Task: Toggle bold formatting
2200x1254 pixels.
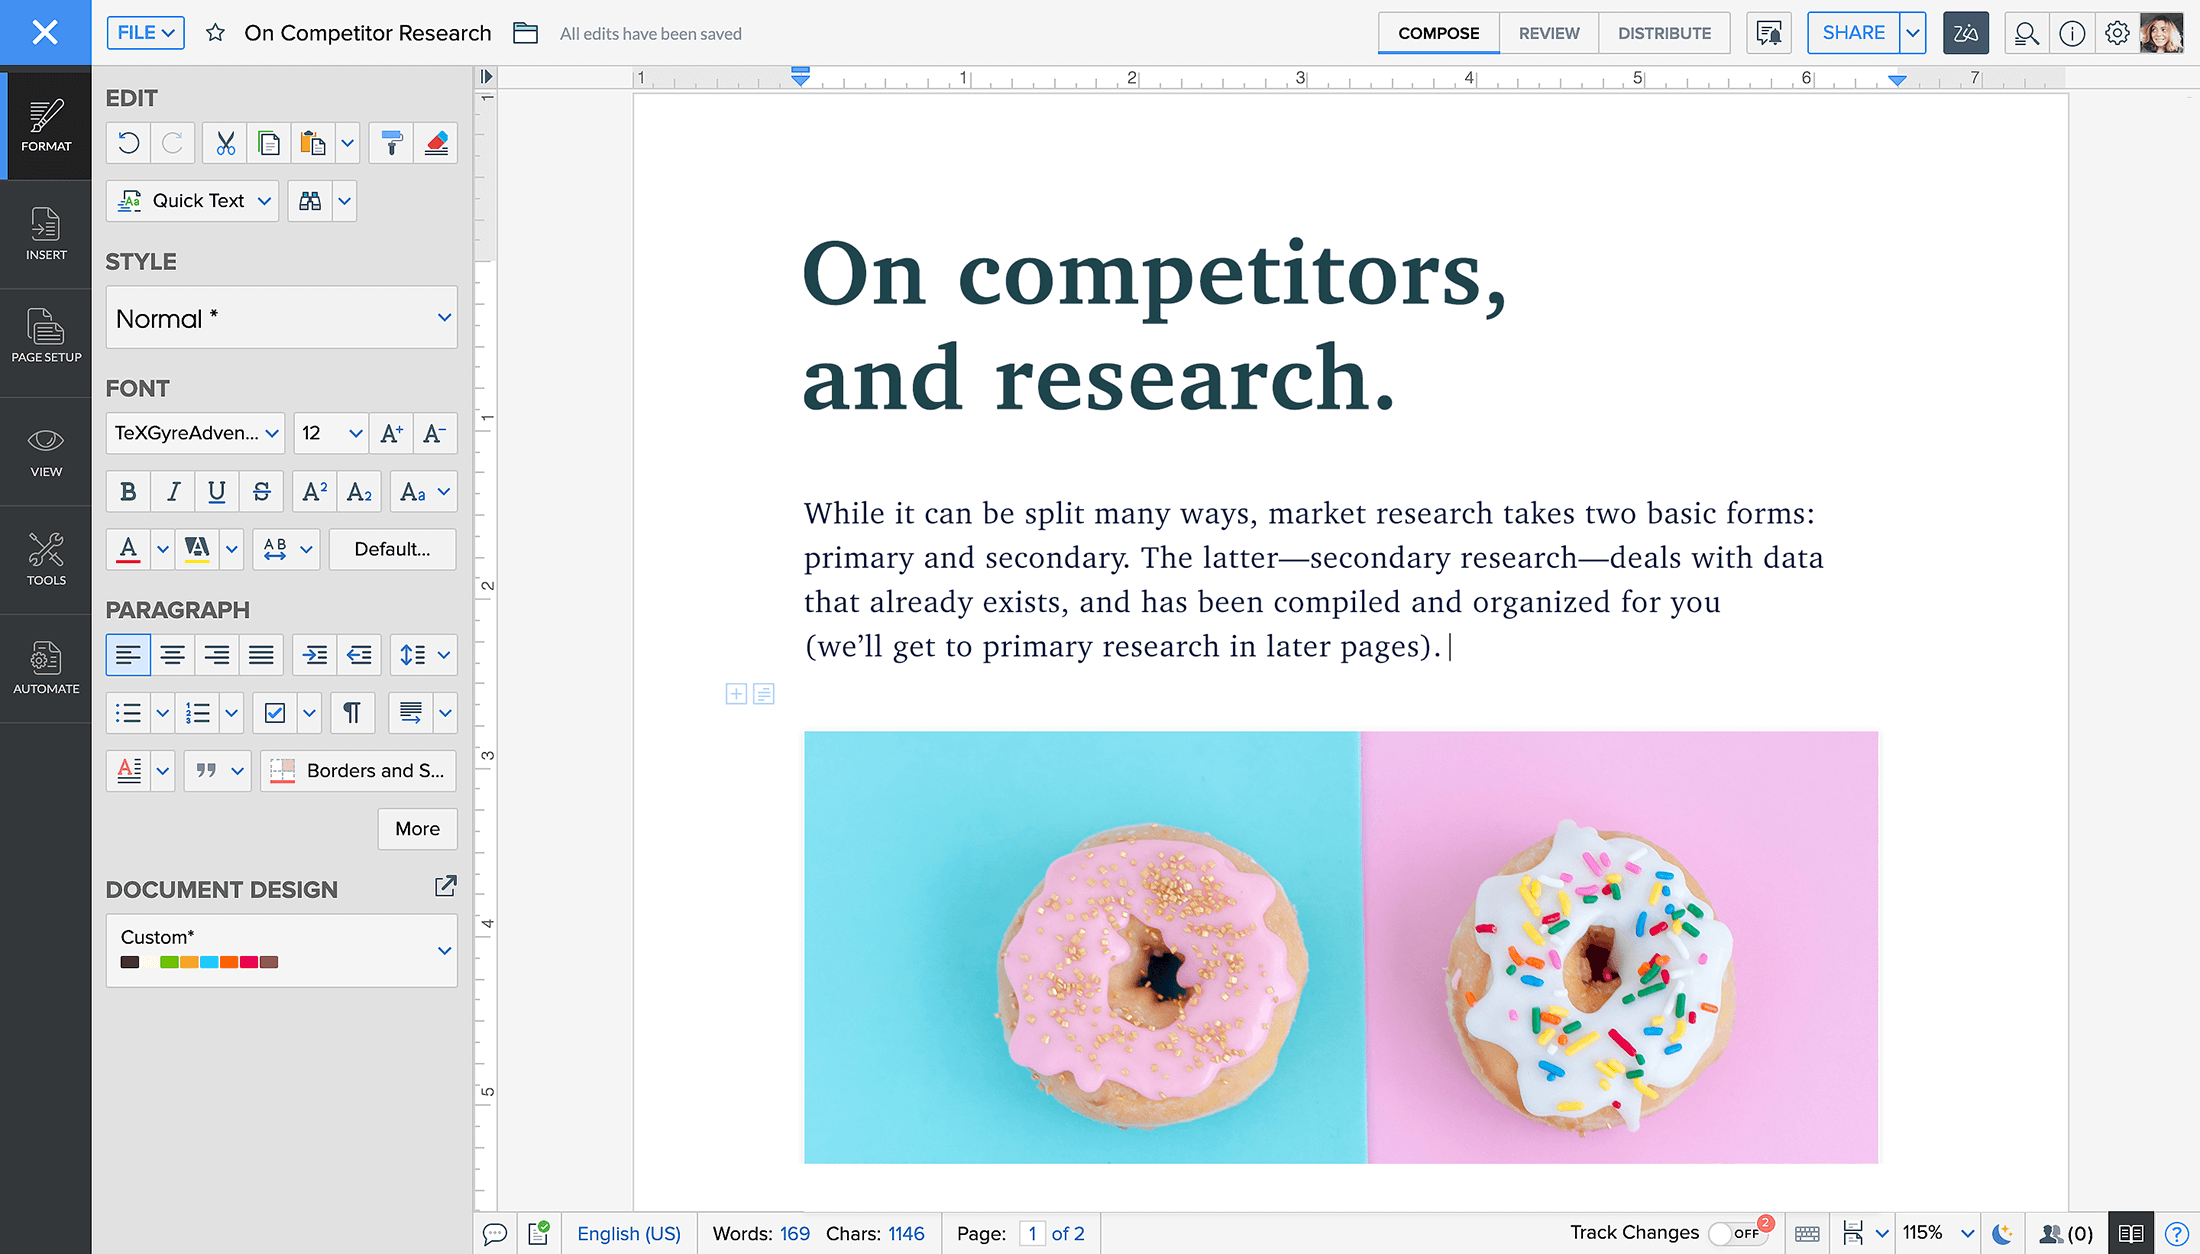Action: tap(128, 491)
